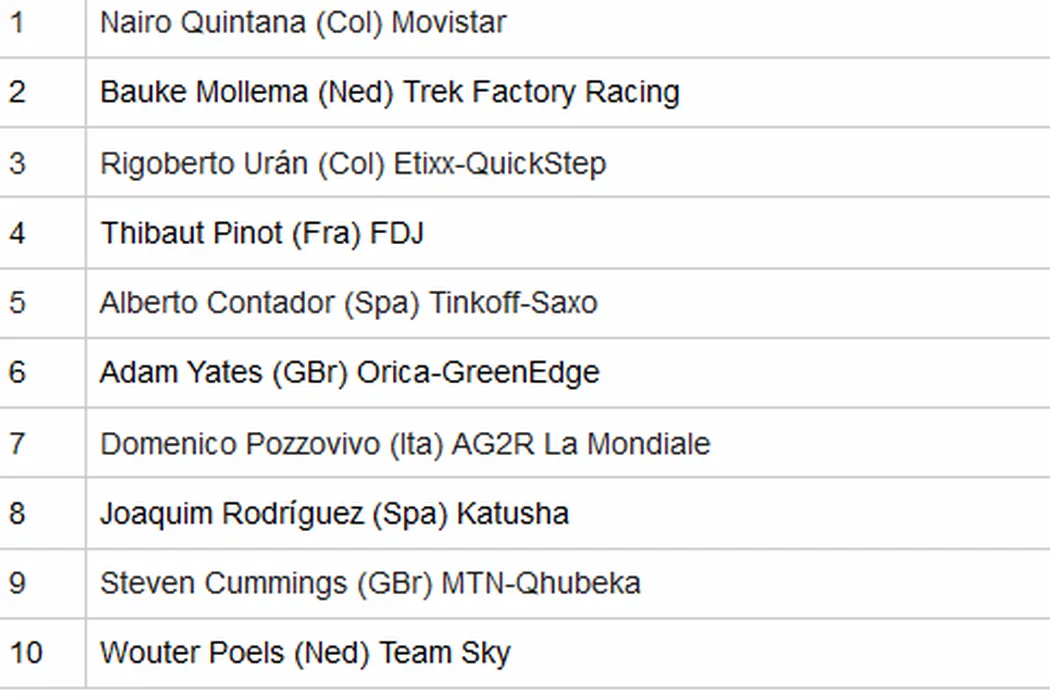Select Wouter Poels Team Sky entry
The width and height of the screenshot is (1050, 700).
click(x=305, y=653)
